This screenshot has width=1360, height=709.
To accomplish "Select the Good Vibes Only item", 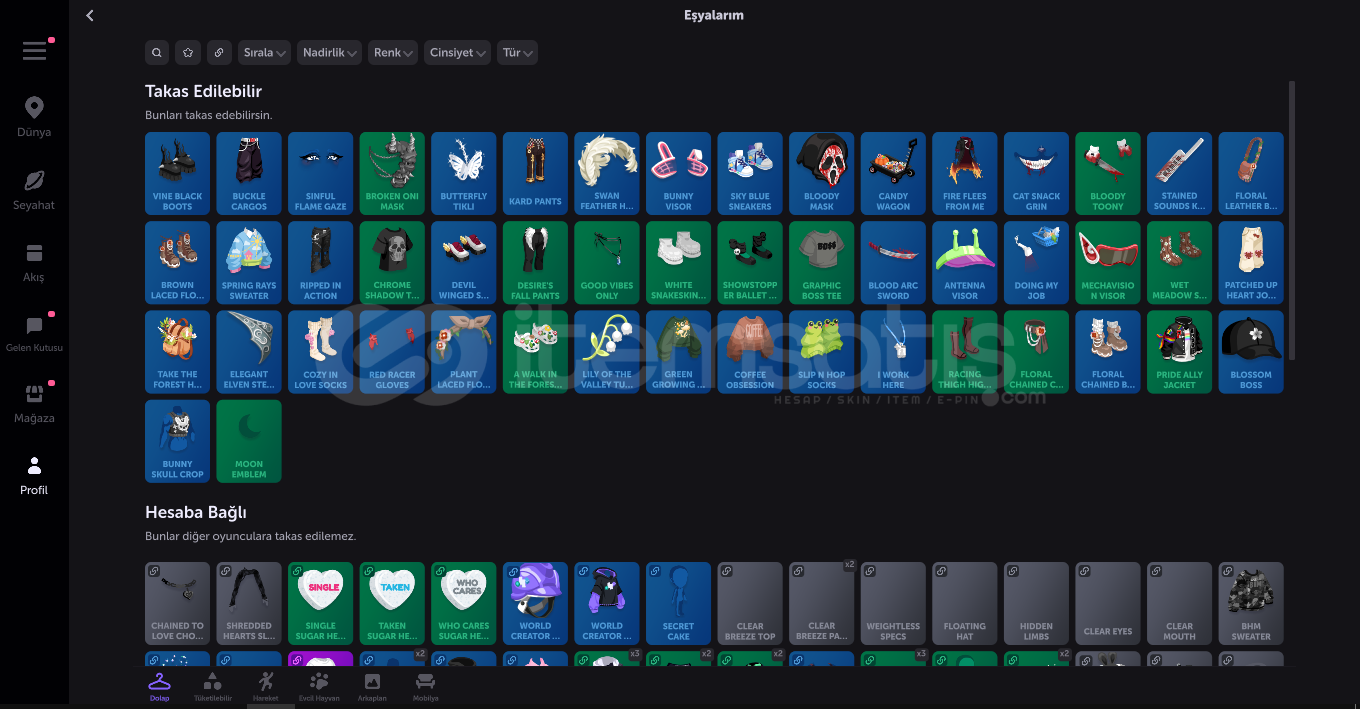I will [x=607, y=262].
